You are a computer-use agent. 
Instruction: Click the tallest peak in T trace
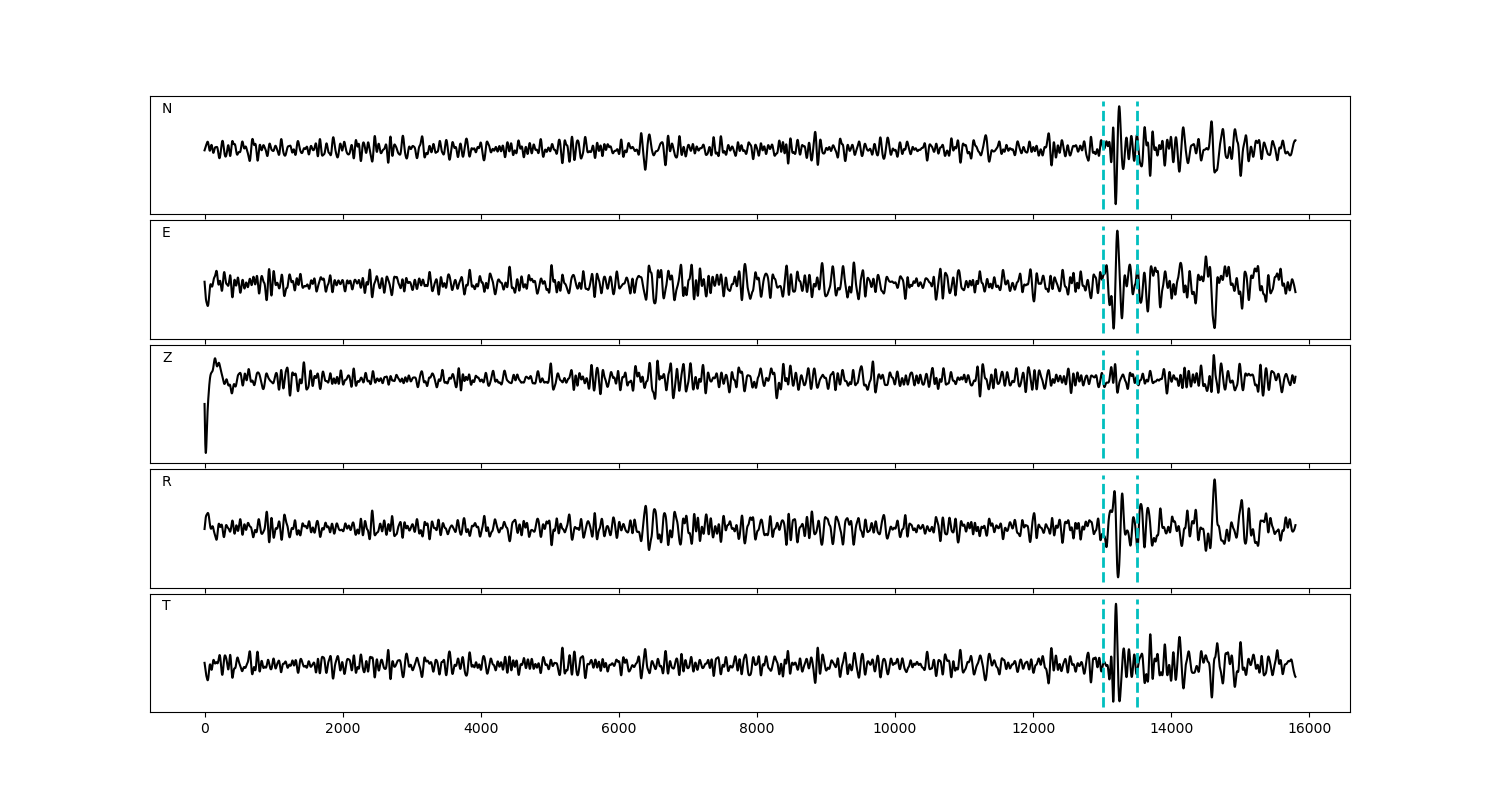(x=1116, y=605)
